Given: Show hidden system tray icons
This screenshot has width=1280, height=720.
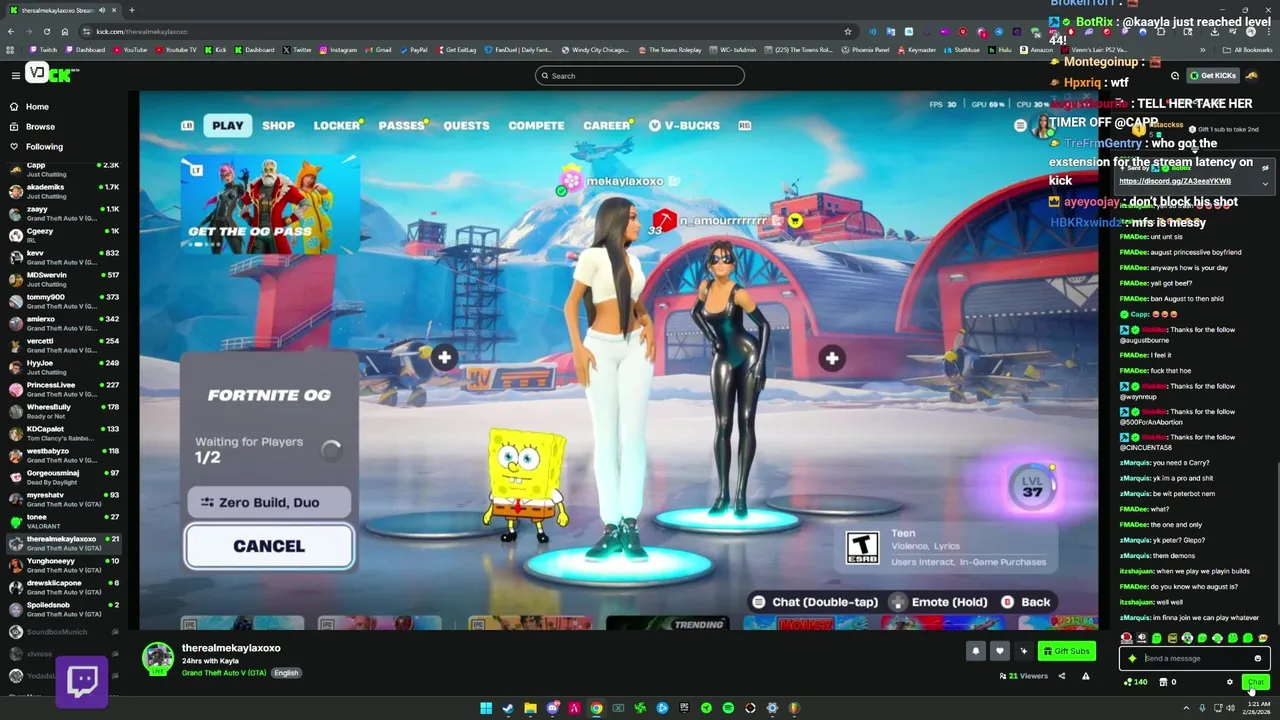Looking at the screenshot, I should pyautogui.click(x=1187, y=708).
